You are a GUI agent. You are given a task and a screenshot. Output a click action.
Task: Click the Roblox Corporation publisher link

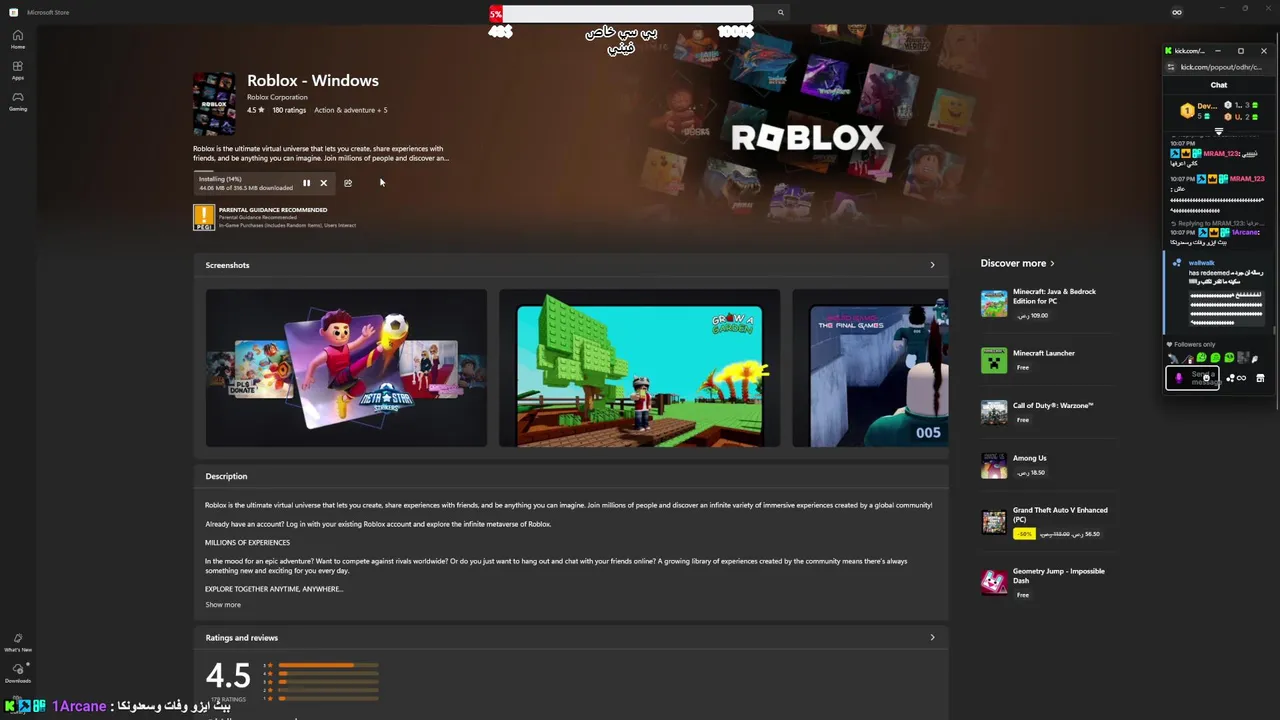point(277,97)
